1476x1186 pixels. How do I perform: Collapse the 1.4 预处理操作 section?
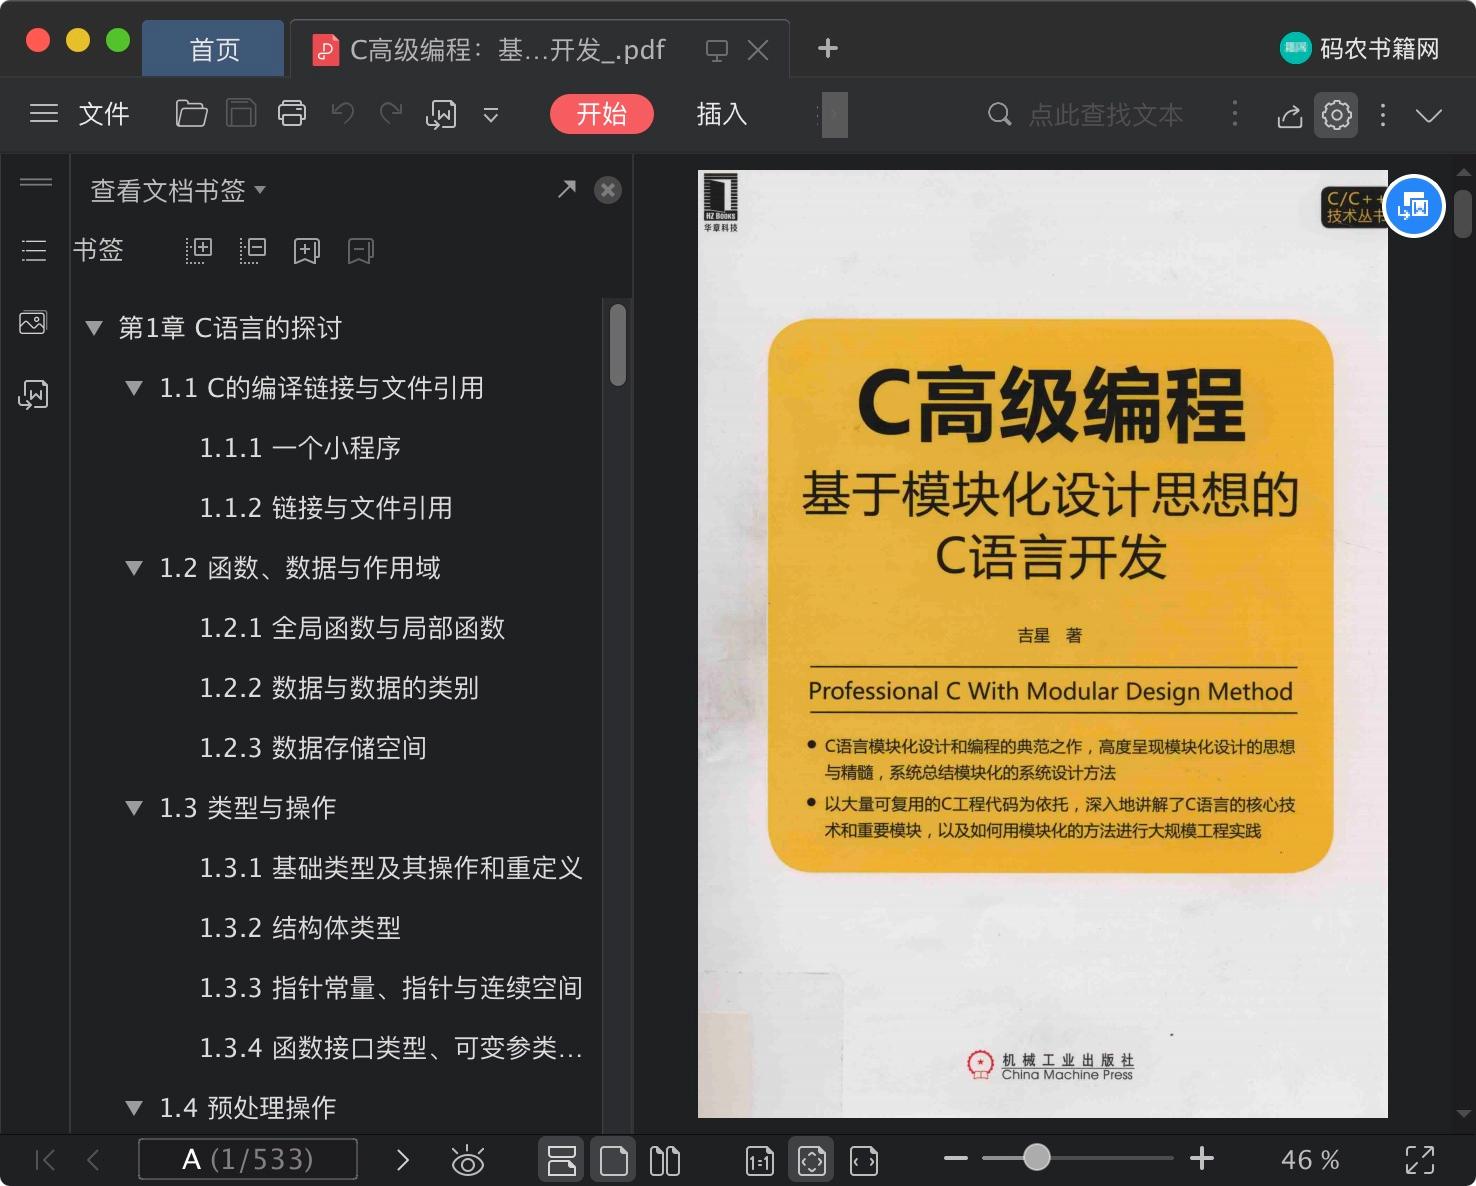pyautogui.click(x=134, y=1108)
